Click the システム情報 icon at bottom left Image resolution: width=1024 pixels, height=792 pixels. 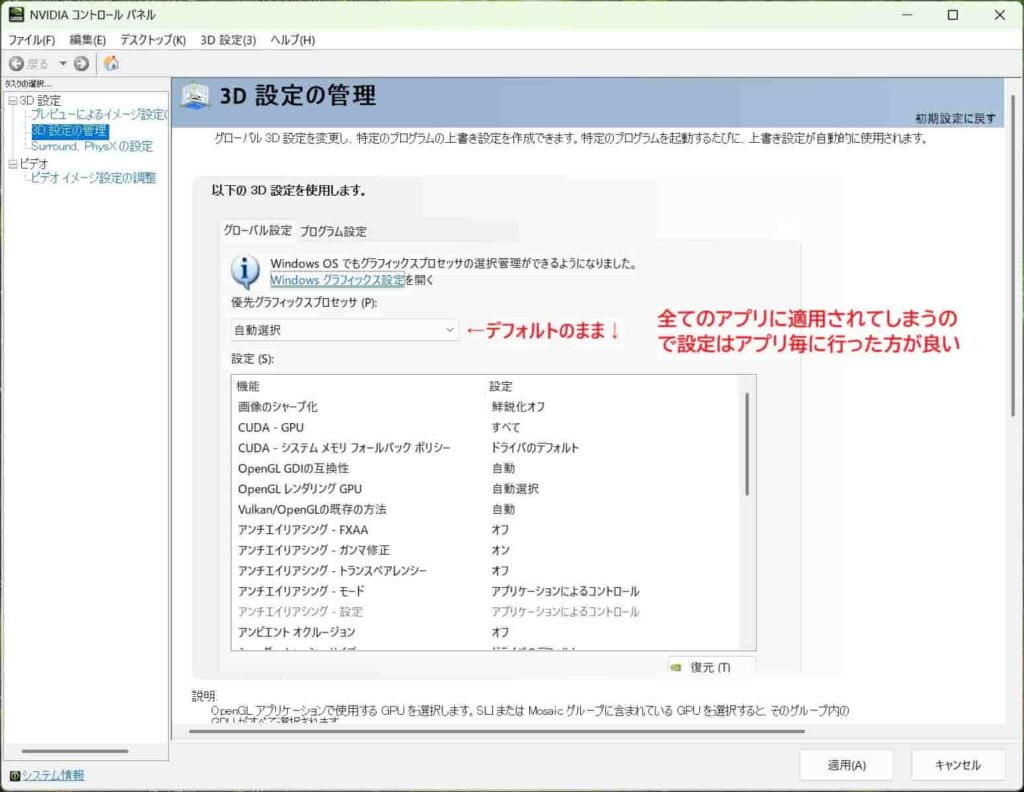tap(14, 776)
